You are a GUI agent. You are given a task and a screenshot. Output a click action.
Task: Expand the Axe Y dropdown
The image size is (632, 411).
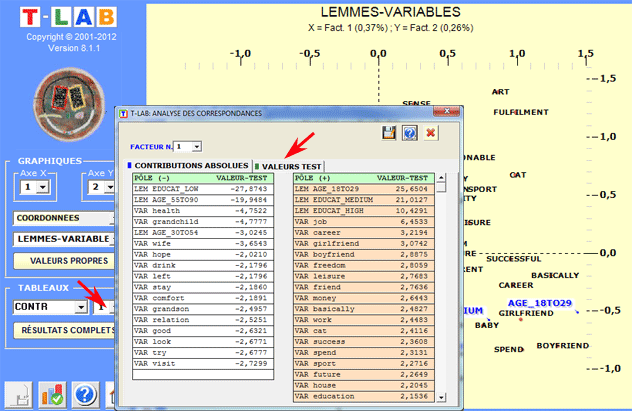point(109,187)
